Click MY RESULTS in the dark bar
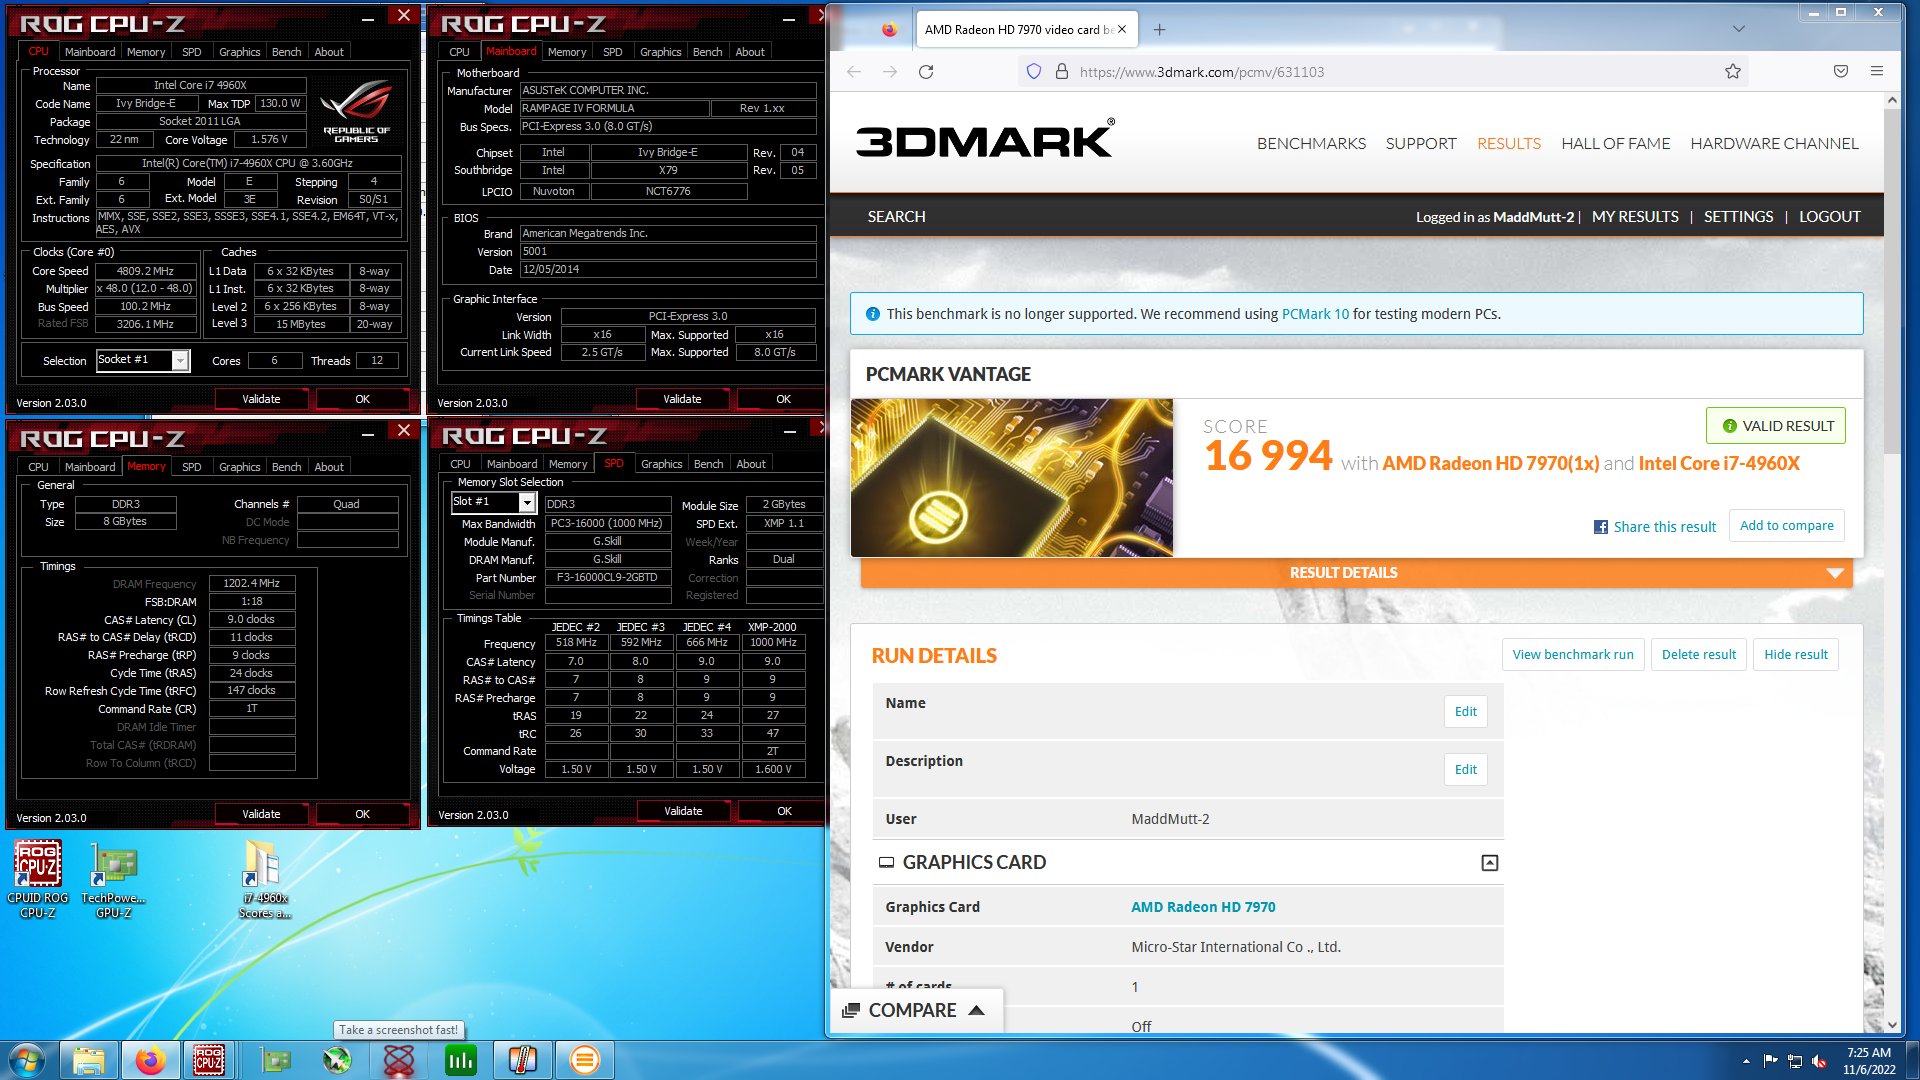The height and width of the screenshot is (1080, 1920). point(1635,217)
